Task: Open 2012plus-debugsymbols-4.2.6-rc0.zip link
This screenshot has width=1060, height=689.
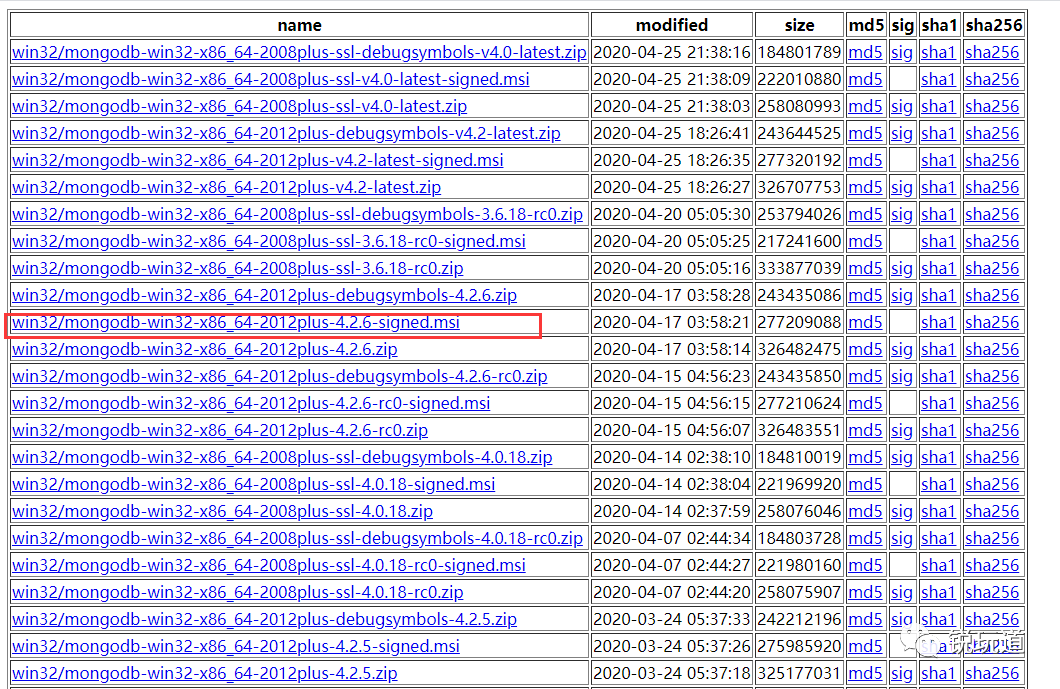Action: tap(280, 377)
